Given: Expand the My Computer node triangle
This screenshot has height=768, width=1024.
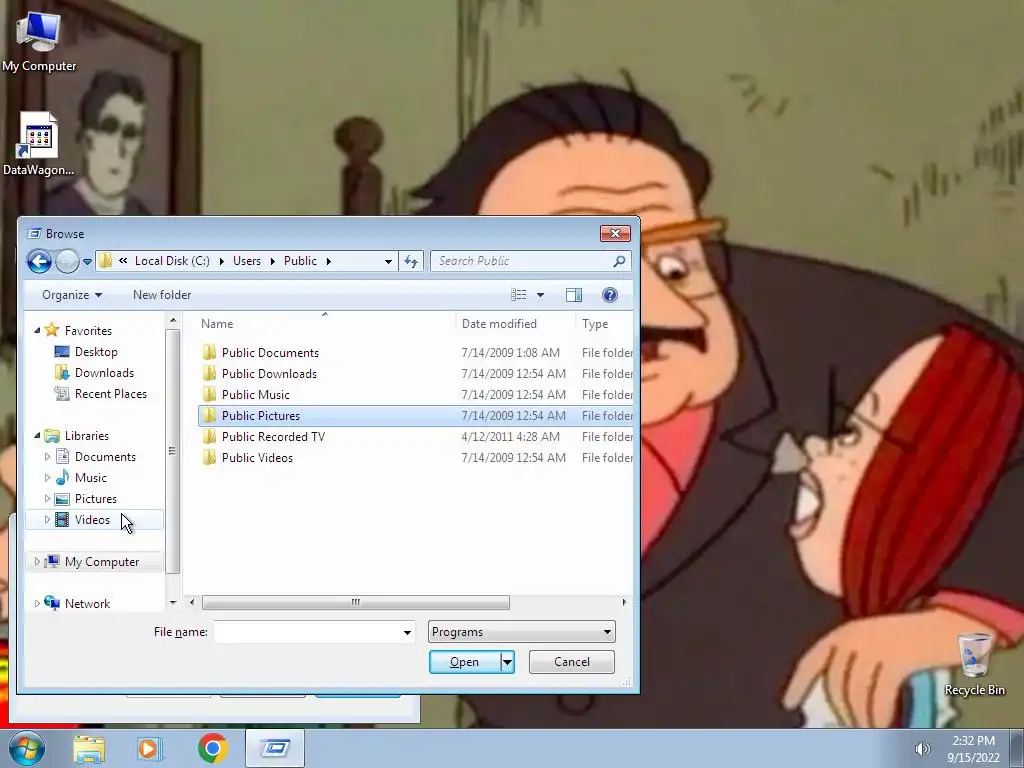Looking at the screenshot, I should [x=37, y=562].
